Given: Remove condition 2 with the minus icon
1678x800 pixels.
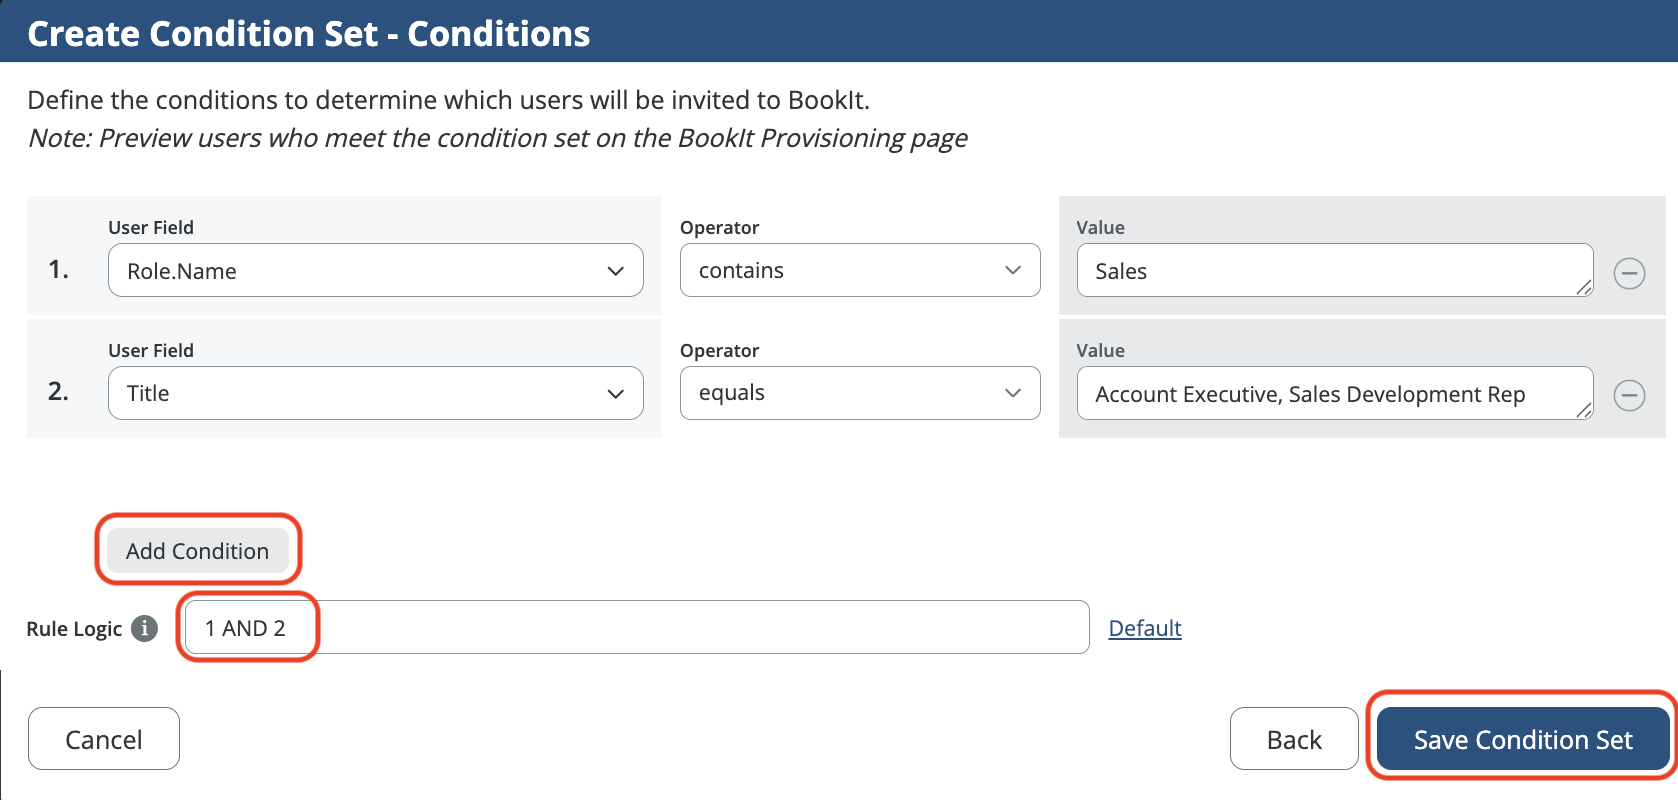Looking at the screenshot, I should (x=1629, y=395).
